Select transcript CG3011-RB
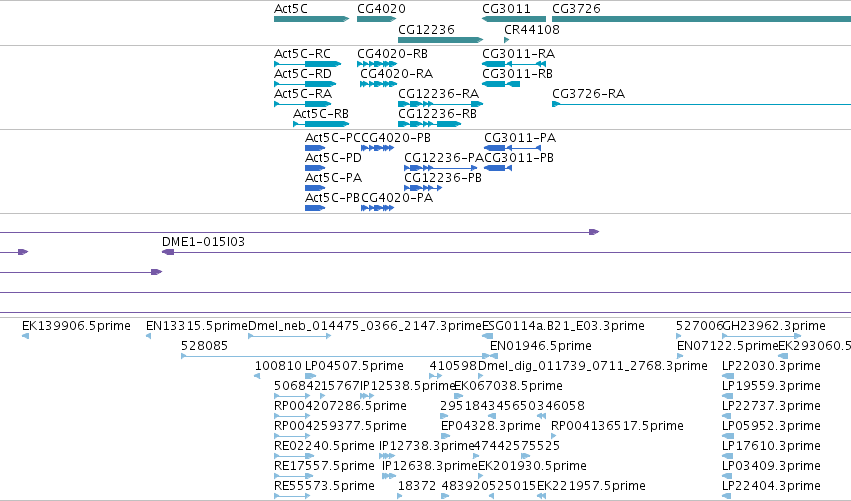This screenshot has width=851, height=501. coord(500,84)
